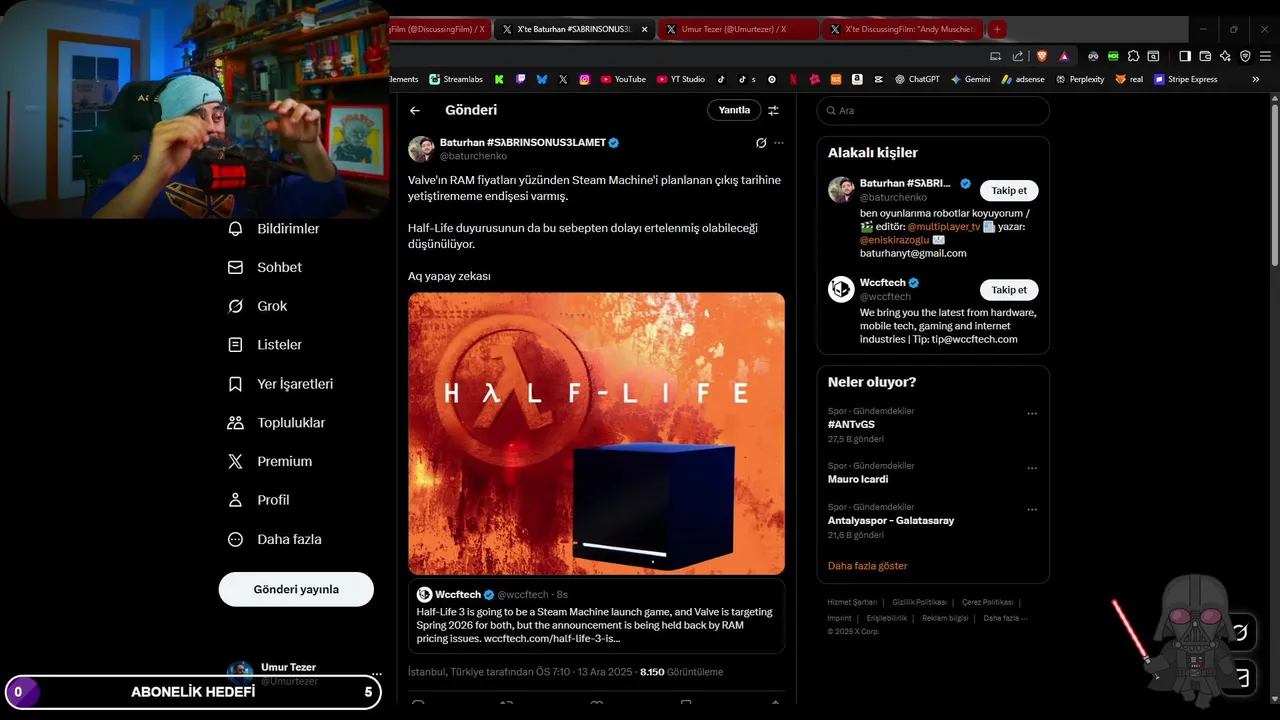The width and height of the screenshot is (1280, 720).
Task: Open Bildirimler notifications in sidebar
Action: coord(274,229)
